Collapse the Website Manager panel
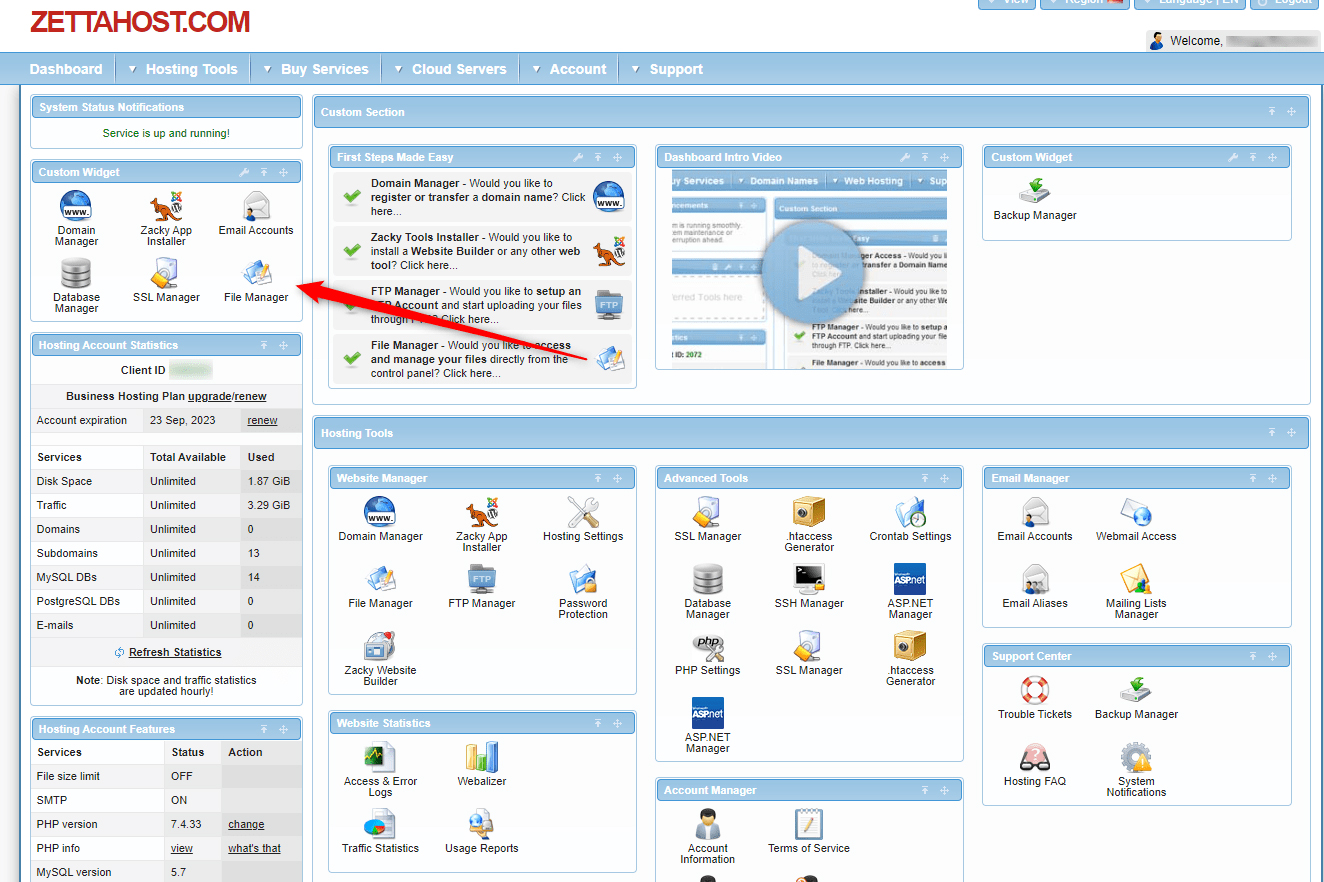The image size is (1324, 882). pos(598,479)
